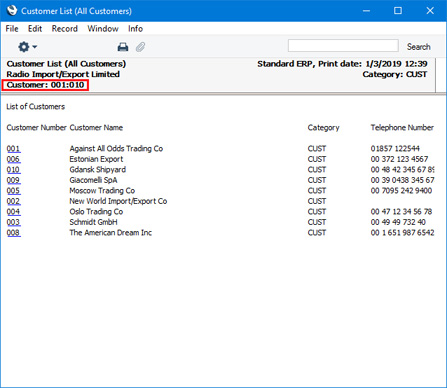This screenshot has height=388, width=447.
Task: Select the name Against All Odds Trading Co
Action: (116, 149)
